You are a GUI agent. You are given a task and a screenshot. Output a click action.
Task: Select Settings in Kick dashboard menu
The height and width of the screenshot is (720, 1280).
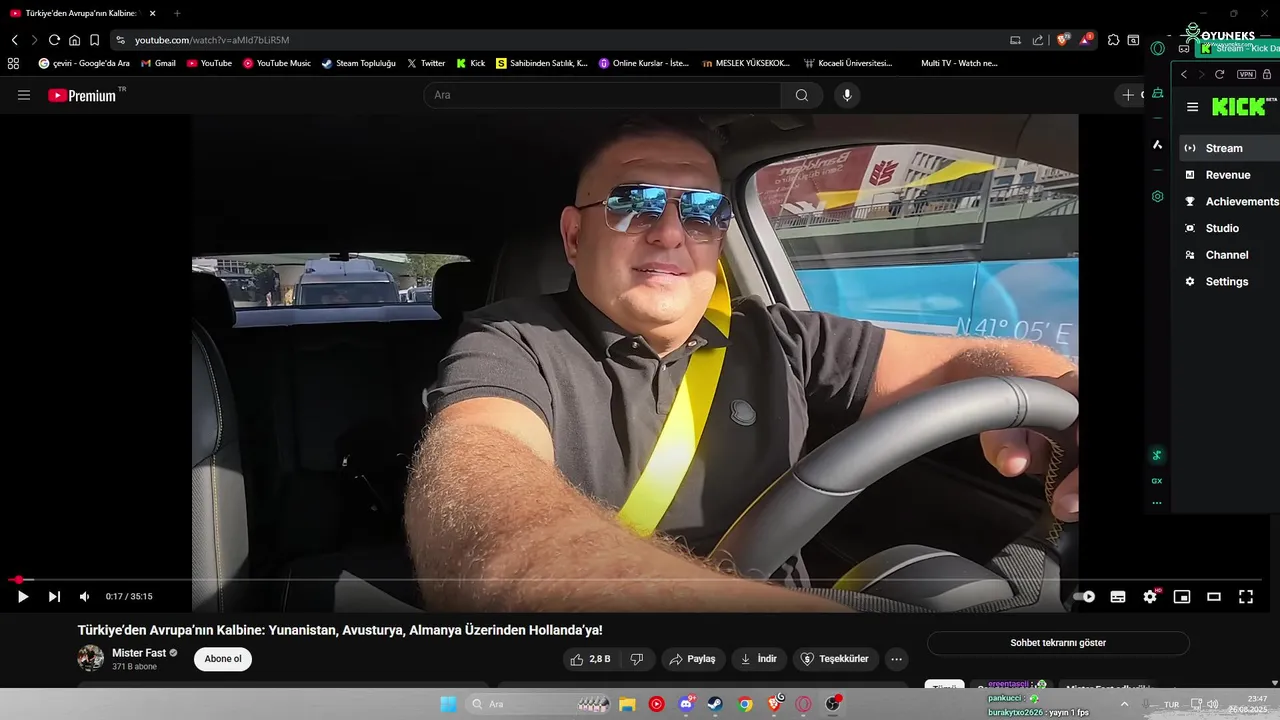(1229, 282)
